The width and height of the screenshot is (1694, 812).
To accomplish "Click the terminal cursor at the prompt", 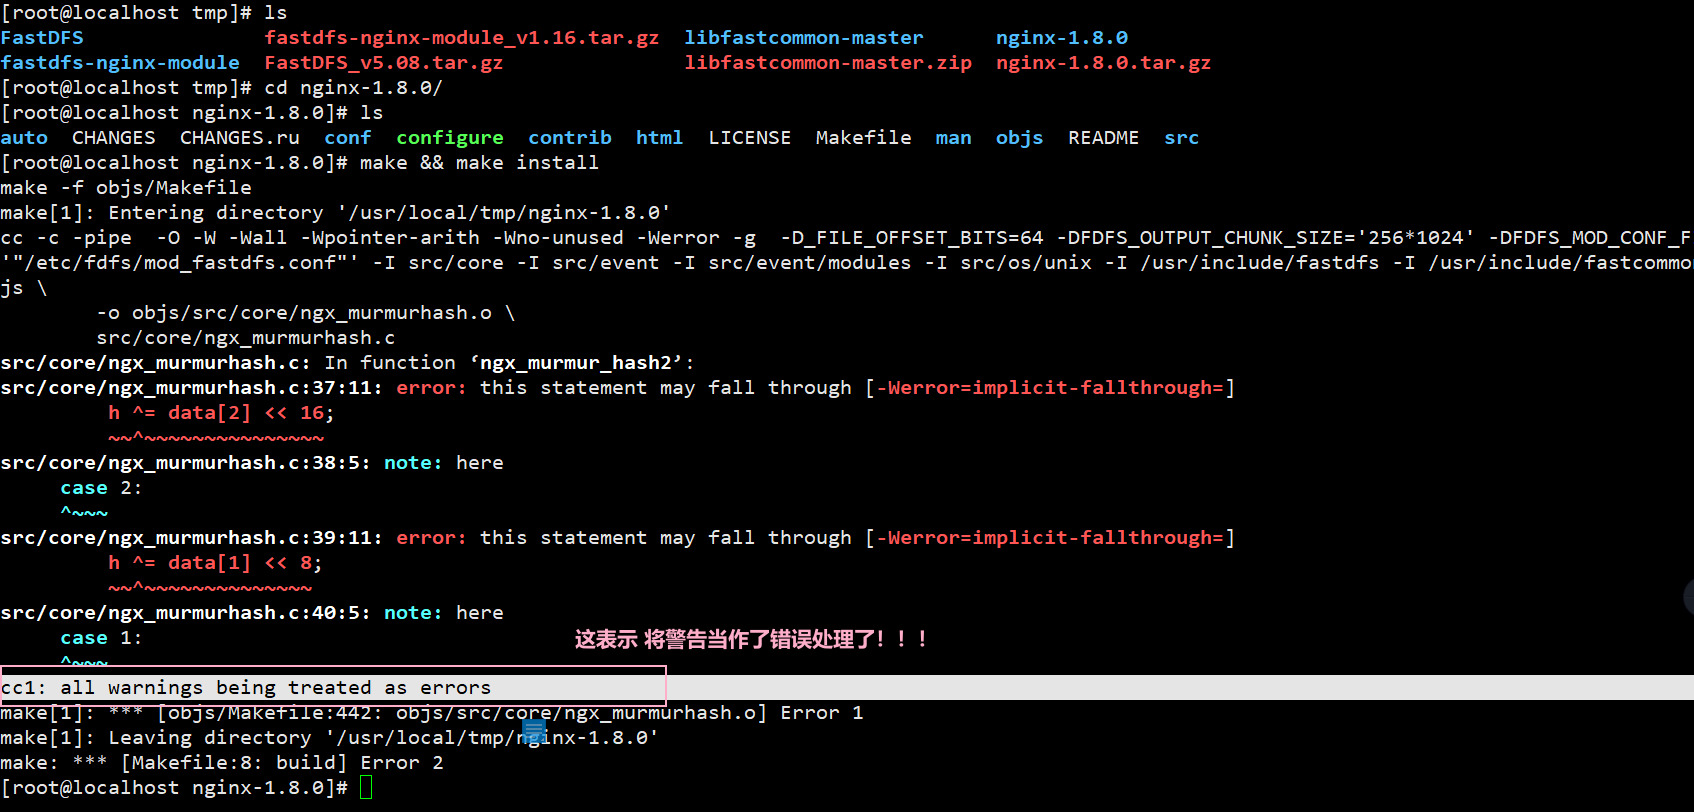I will click(366, 788).
